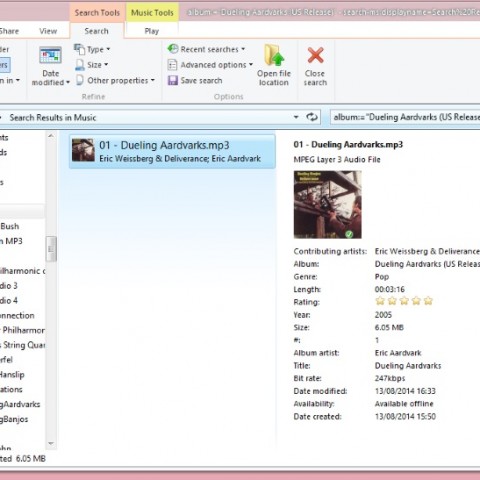The width and height of the screenshot is (480, 480).
Task: Select the 01 - Dueling Aardvarks.mp3 file
Action: point(172,151)
